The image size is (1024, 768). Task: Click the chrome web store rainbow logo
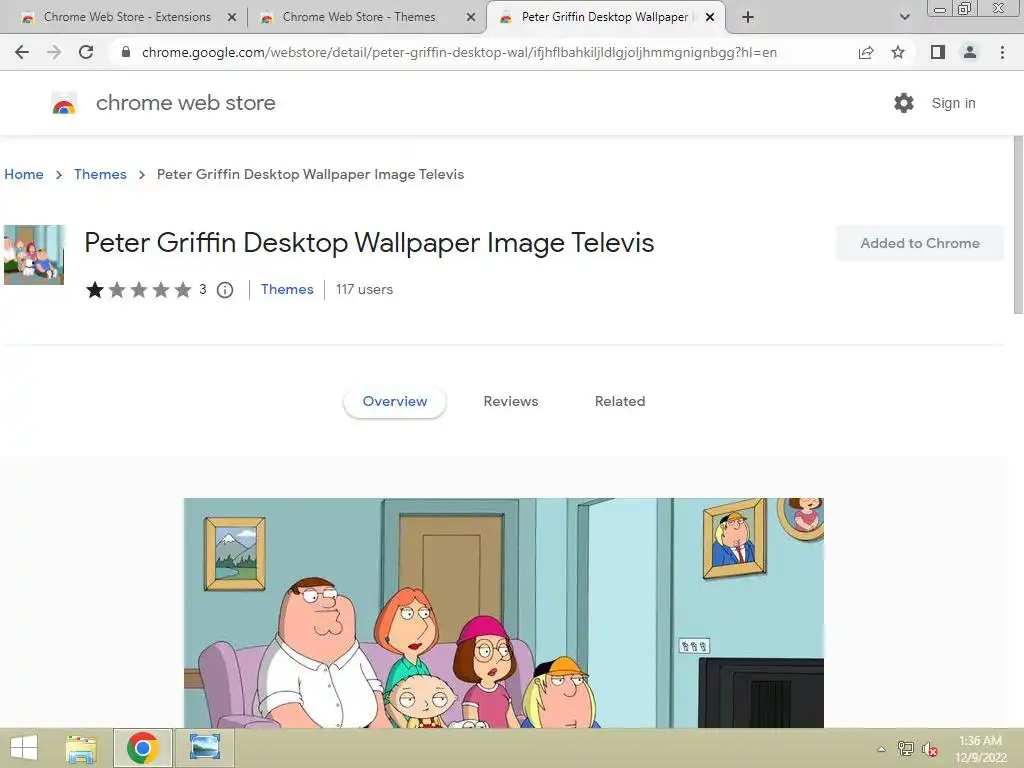[64, 103]
